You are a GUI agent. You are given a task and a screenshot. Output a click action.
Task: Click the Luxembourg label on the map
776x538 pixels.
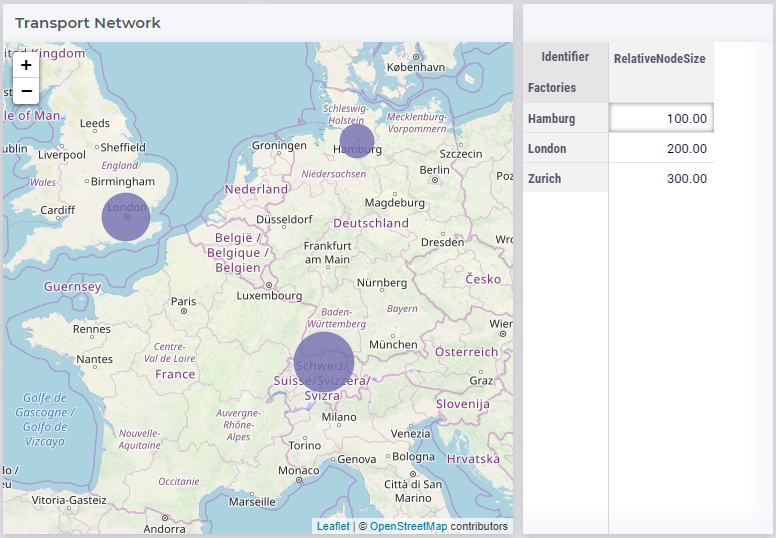[269, 295]
